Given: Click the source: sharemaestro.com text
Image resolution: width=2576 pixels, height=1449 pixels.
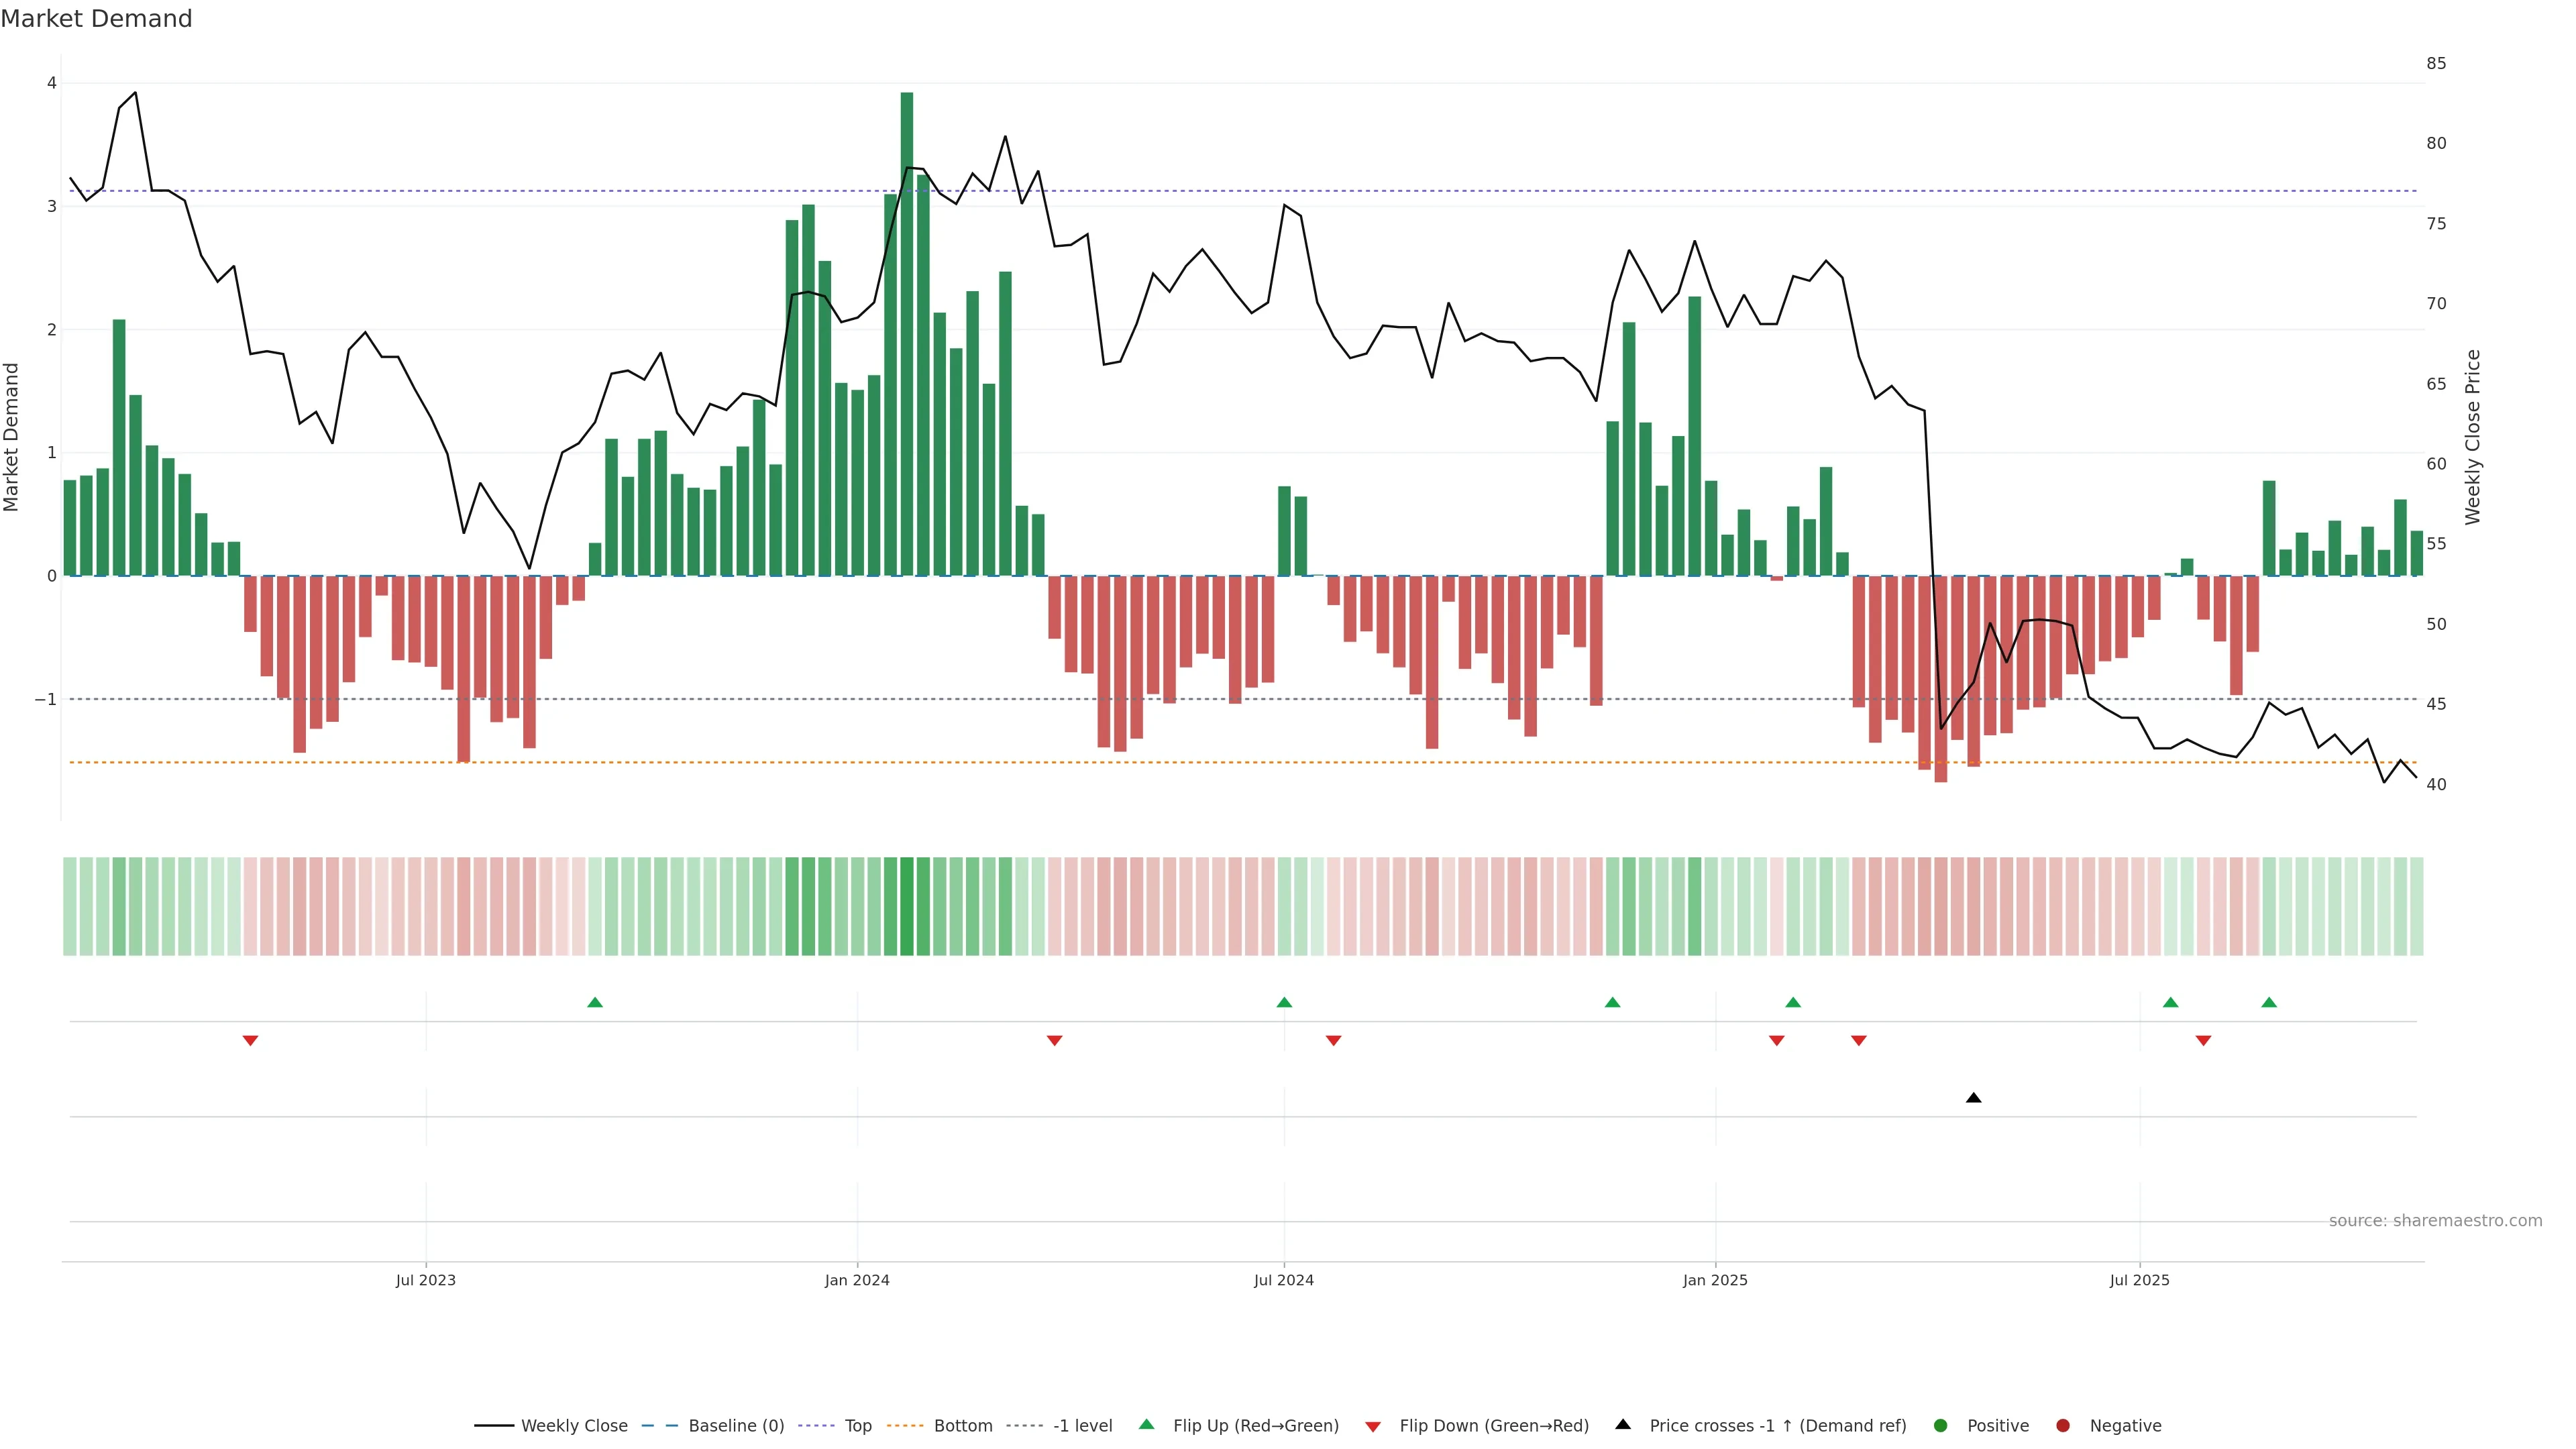Looking at the screenshot, I should [2435, 1221].
